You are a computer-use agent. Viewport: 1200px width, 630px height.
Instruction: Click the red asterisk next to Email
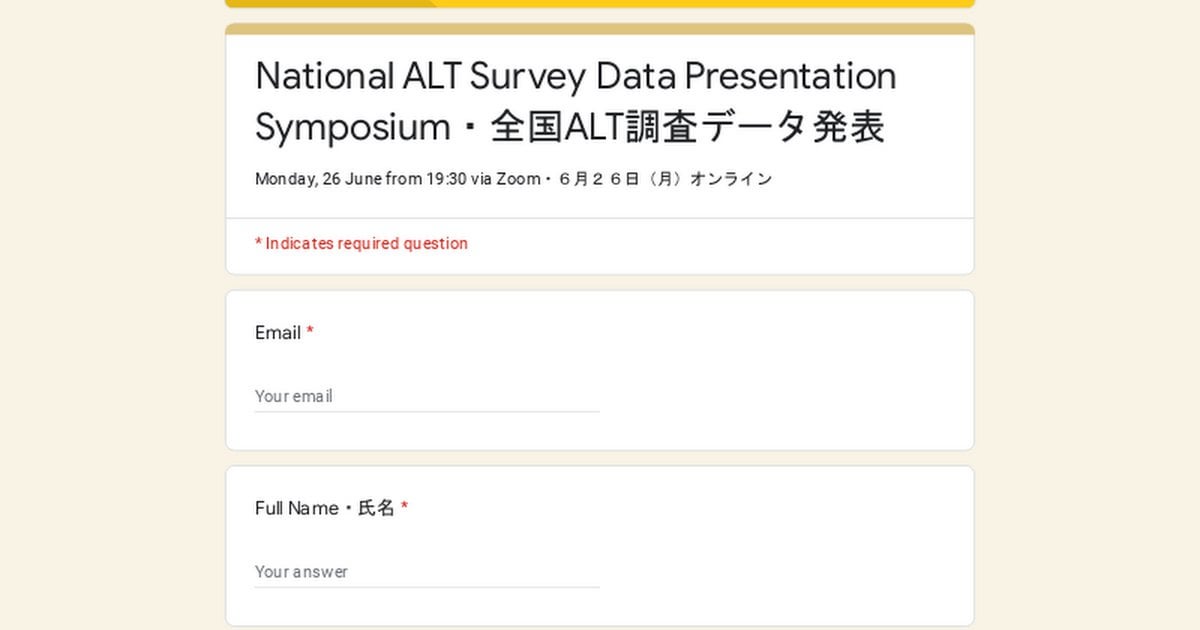[310, 332]
